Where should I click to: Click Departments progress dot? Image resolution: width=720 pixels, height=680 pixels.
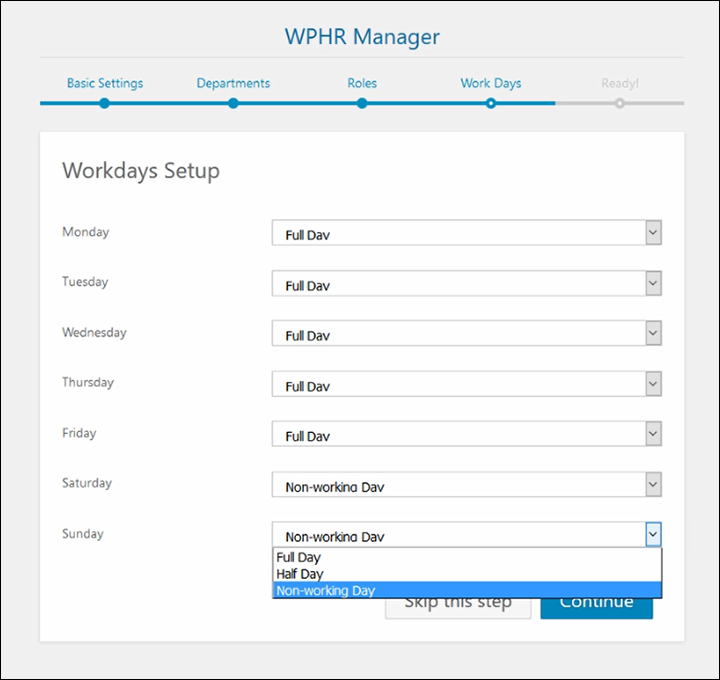(x=233, y=103)
